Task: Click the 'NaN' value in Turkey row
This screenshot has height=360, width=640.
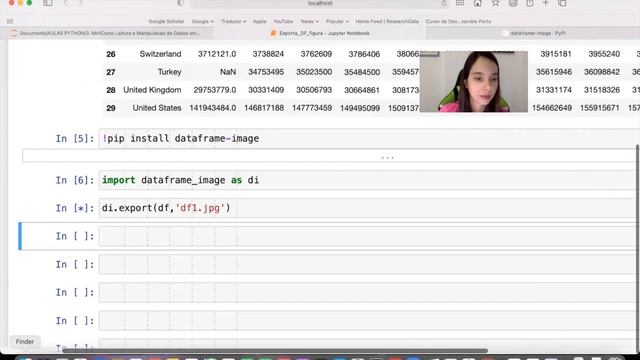Action: 228,72
